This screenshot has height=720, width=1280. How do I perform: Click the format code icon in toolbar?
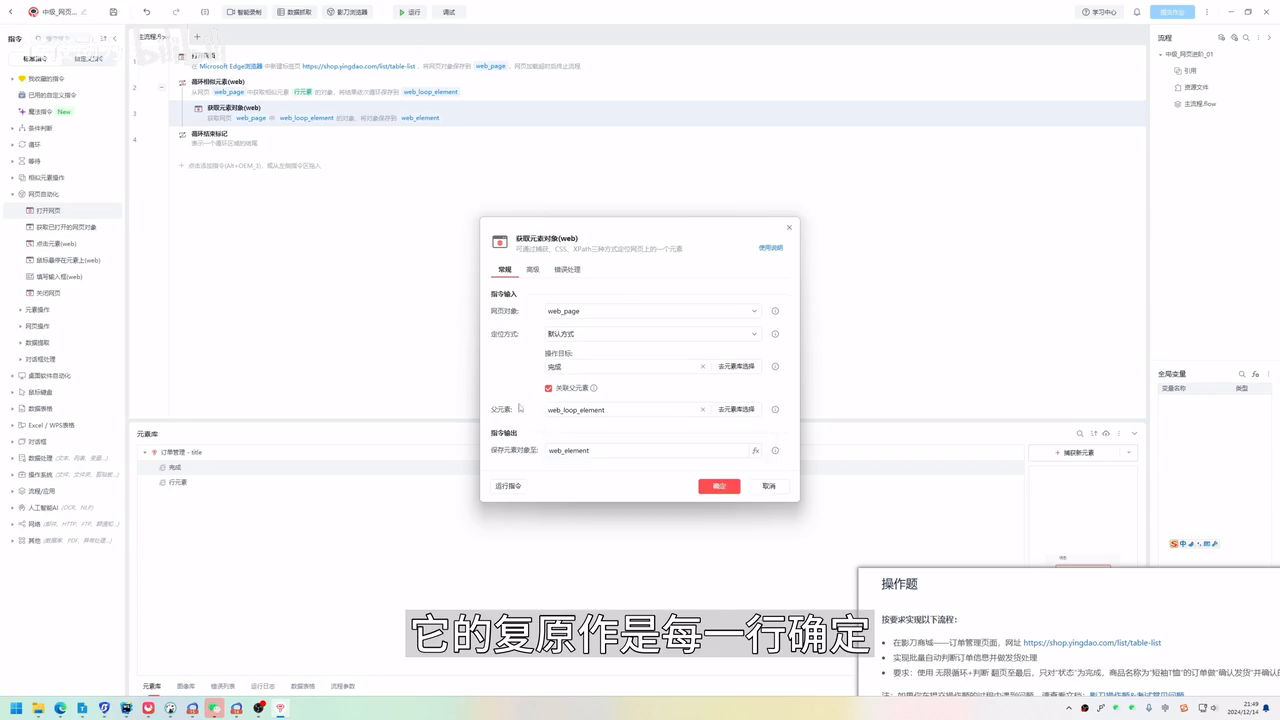click(x=205, y=12)
